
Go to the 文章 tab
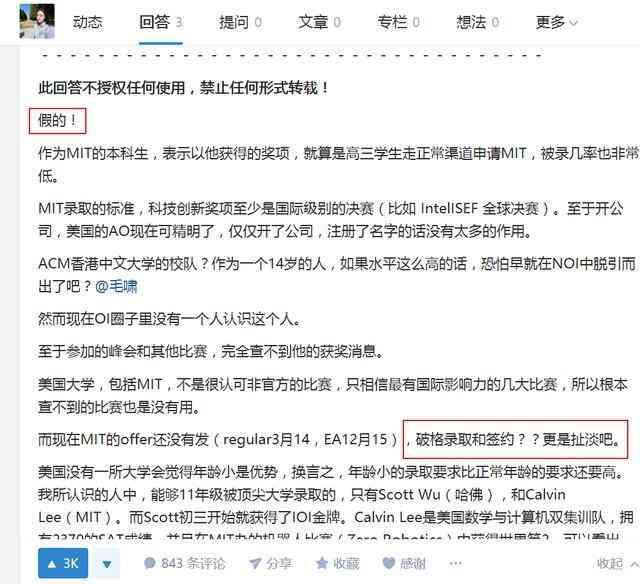[319, 22]
